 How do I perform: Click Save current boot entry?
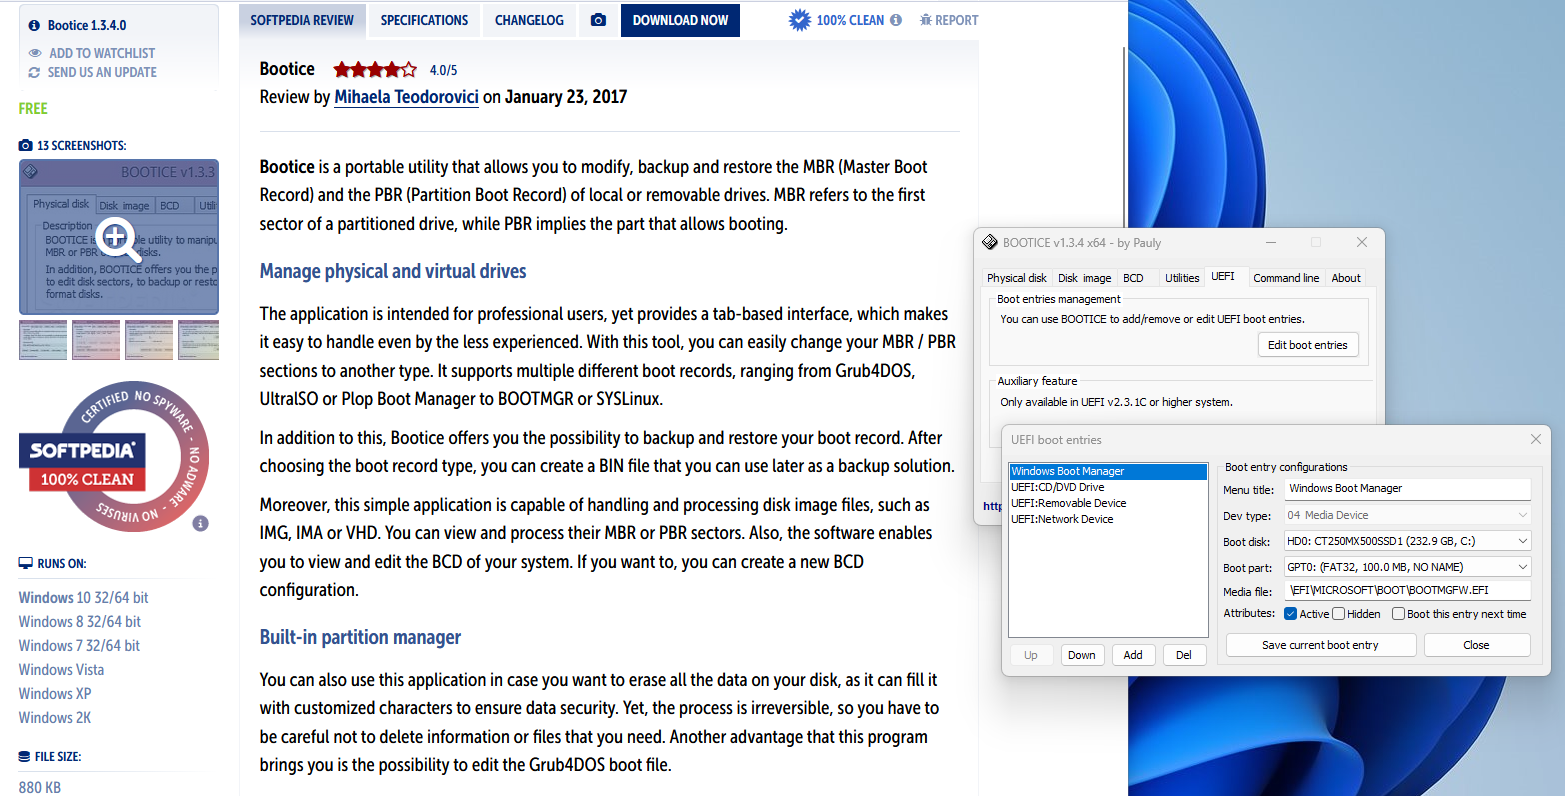point(1320,645)
